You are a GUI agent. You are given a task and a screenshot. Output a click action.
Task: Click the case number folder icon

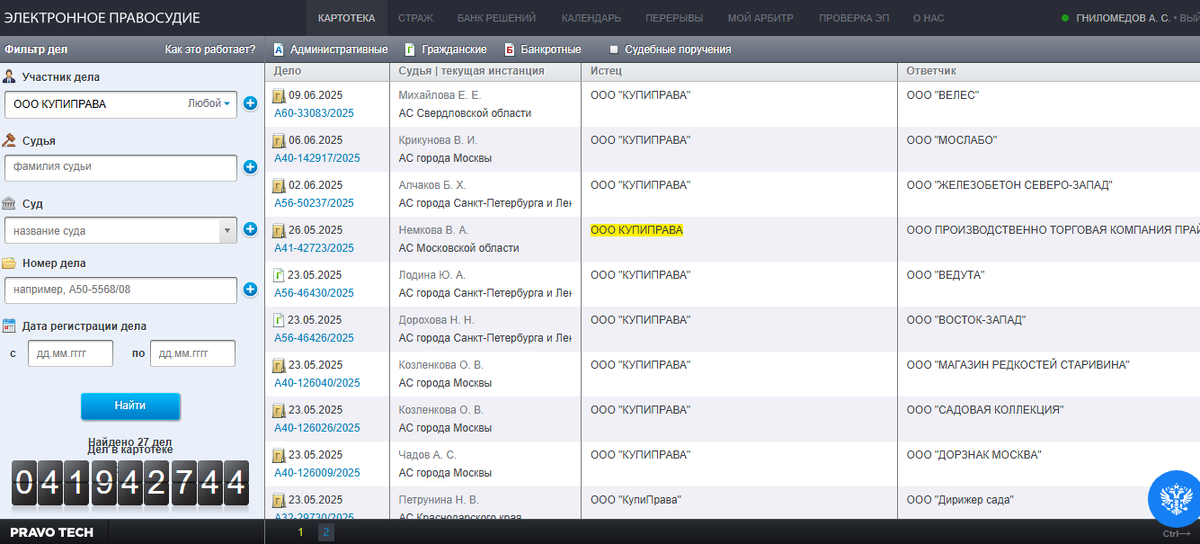click(x=9, y=264)
